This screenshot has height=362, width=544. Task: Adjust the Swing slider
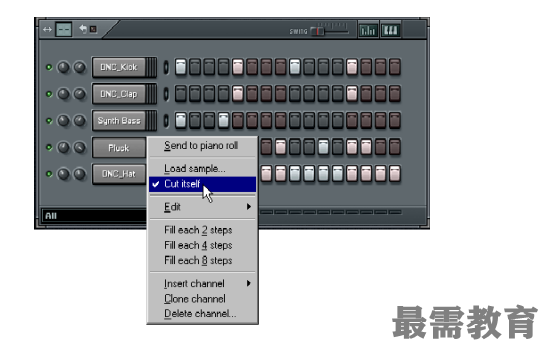coord(317,32)
